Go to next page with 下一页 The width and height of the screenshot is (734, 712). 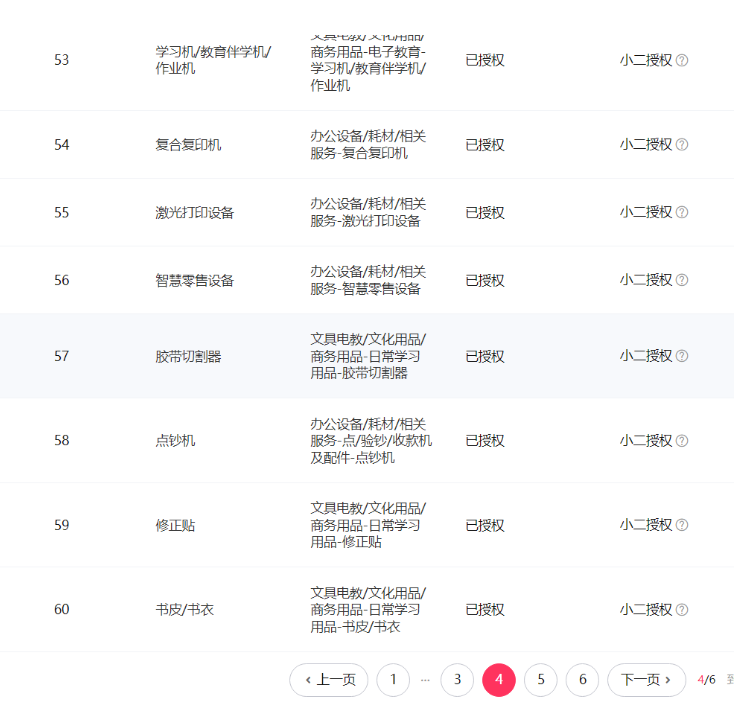tap(646, 680)
